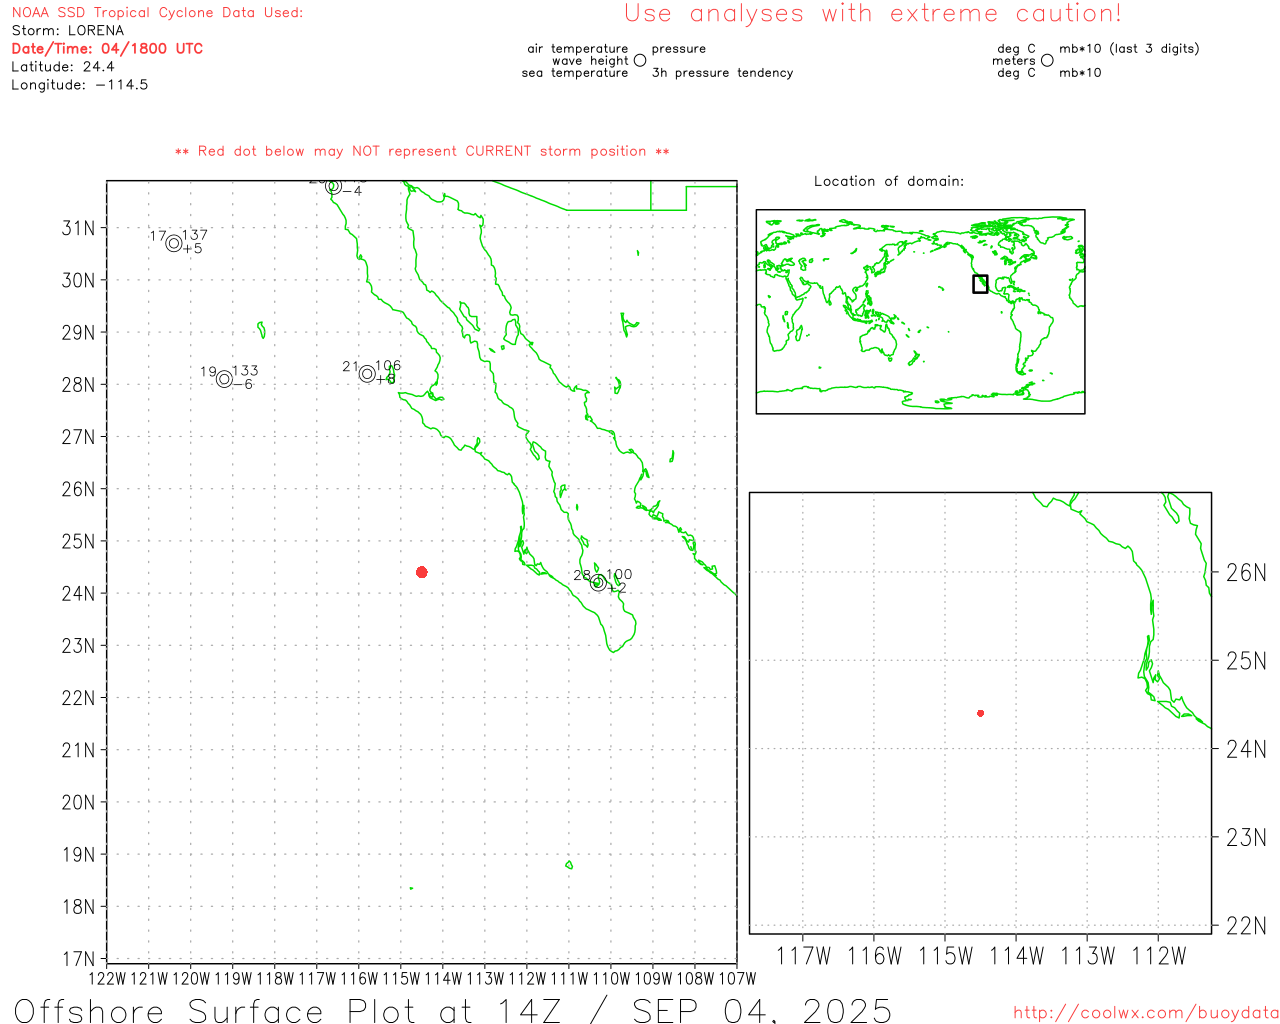The width and height of the screenshot is (1280, 1024).
Task: Click the '24N' latitude label on main map
Action: (x=79, y=594)
